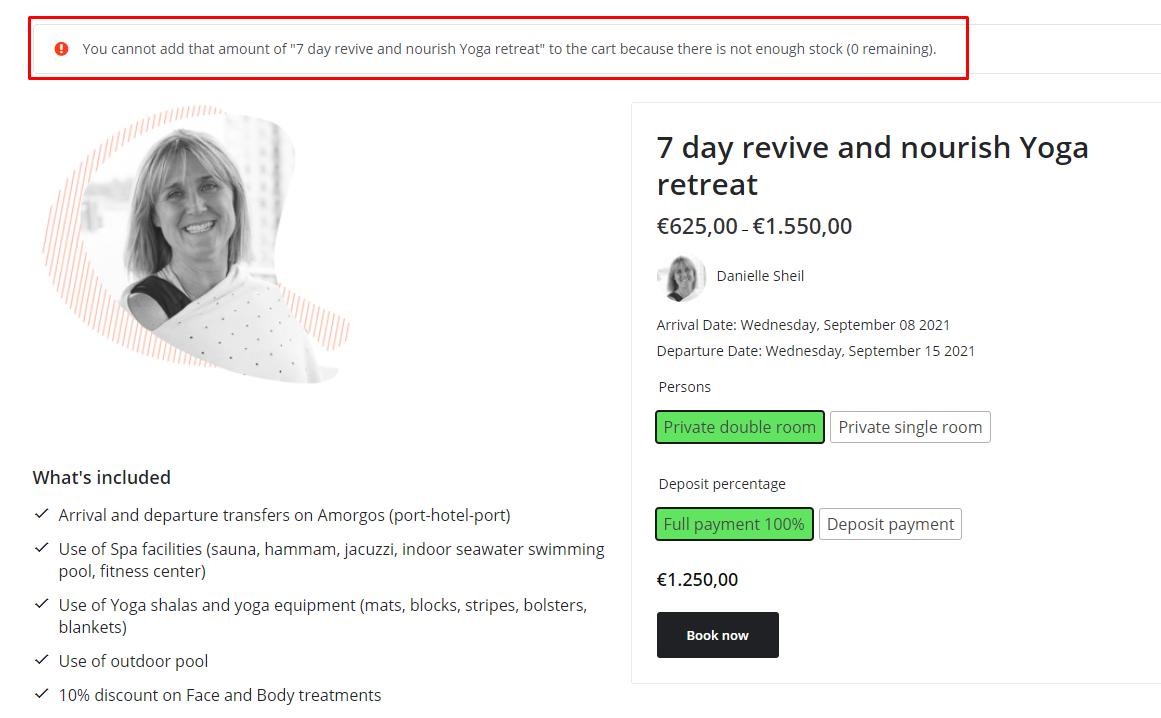Click checkmark beside 10% discount item
This screenshot has width=1161, height=718.
point(42,694)
